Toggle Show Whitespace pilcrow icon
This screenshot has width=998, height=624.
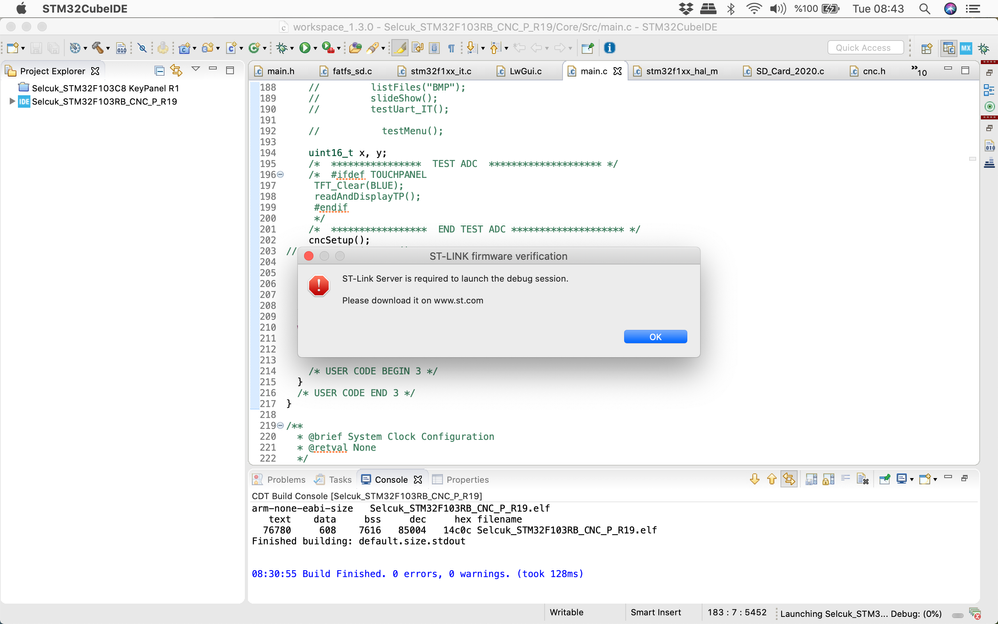click(451, 48)
